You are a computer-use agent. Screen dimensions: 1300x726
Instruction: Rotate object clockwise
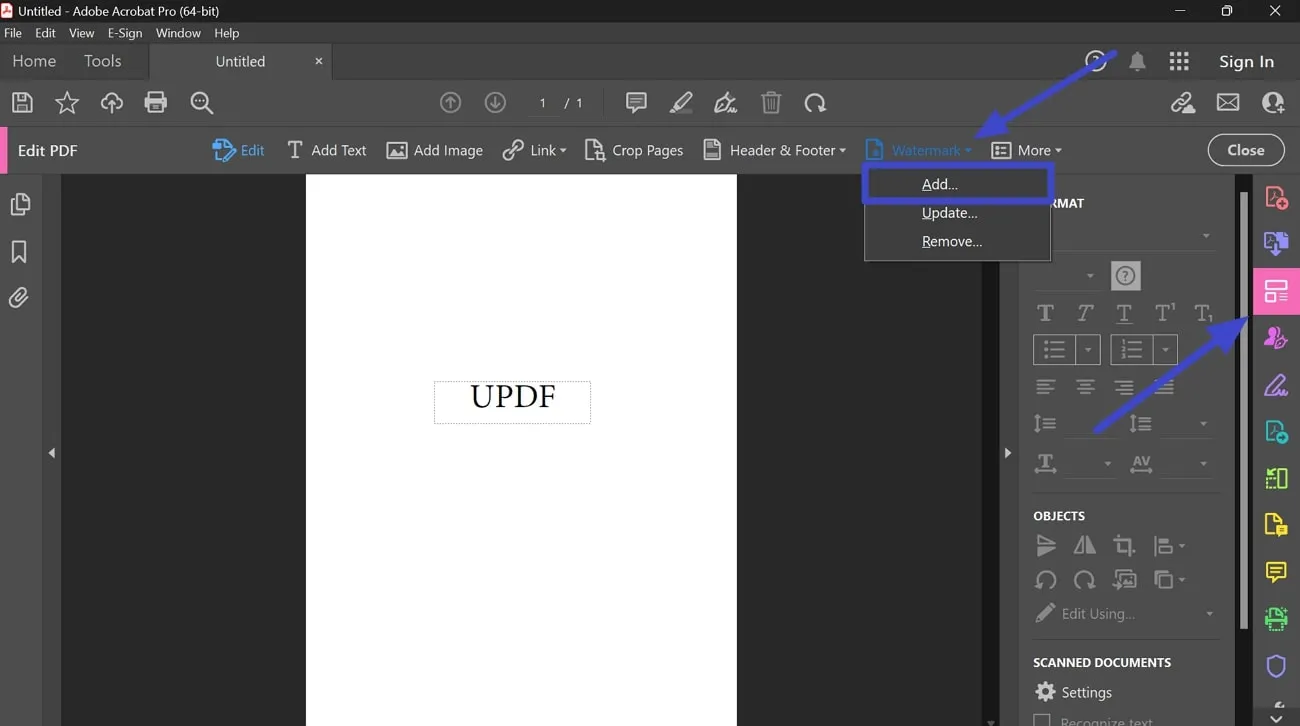pyautogui.click(x=1084, y=580)
